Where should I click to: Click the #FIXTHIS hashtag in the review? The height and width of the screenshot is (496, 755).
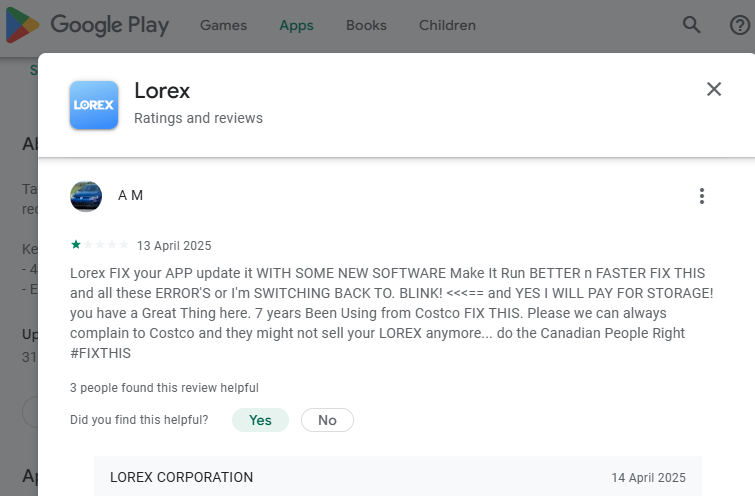click(x=100, y=353)
